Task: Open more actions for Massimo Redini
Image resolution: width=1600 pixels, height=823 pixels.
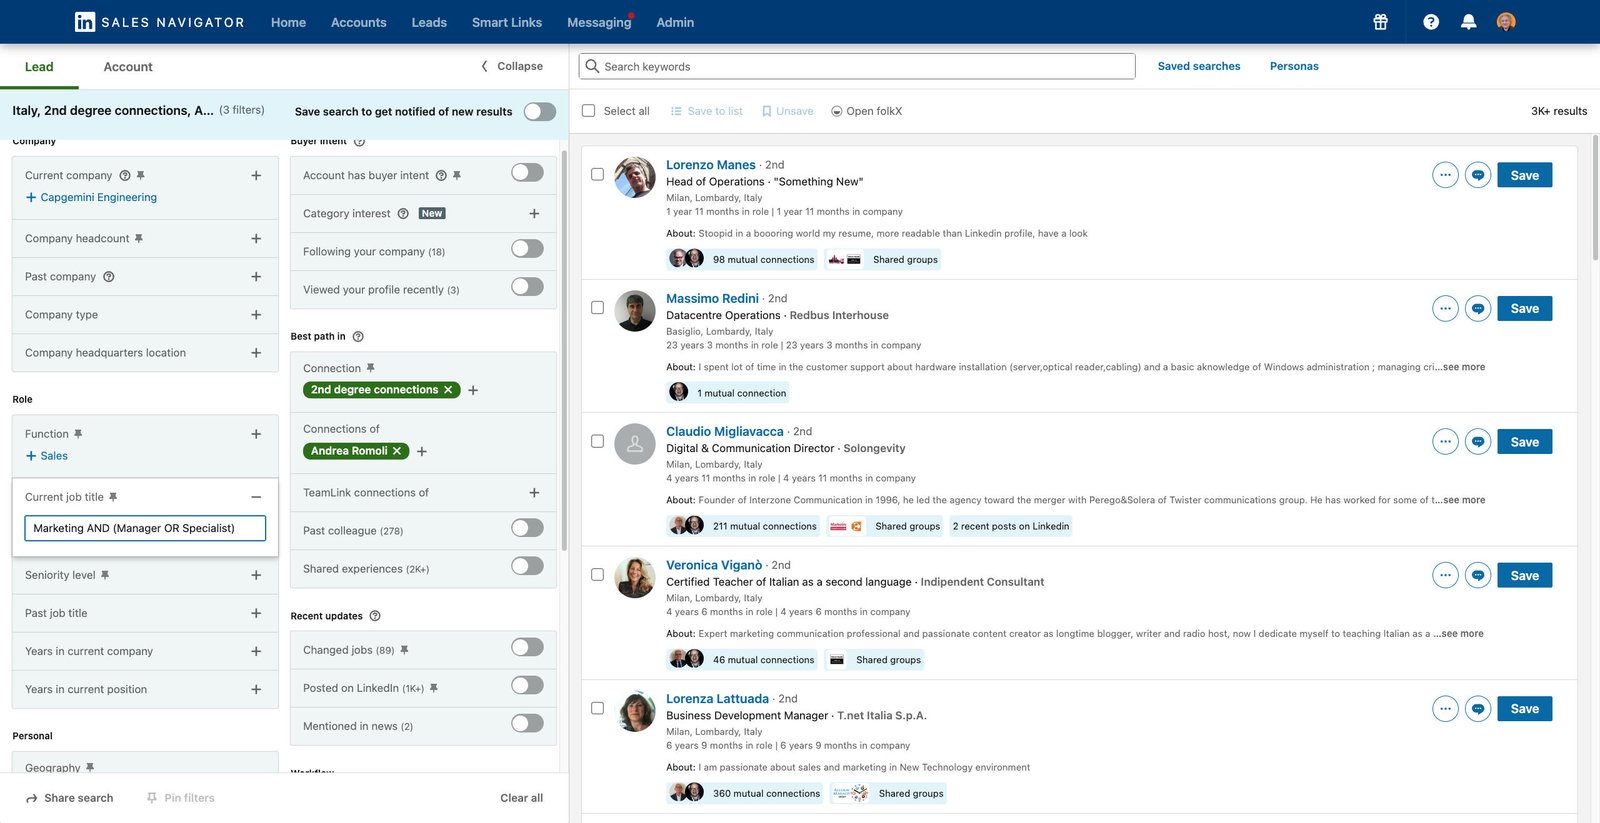Action: point(1445,308)
